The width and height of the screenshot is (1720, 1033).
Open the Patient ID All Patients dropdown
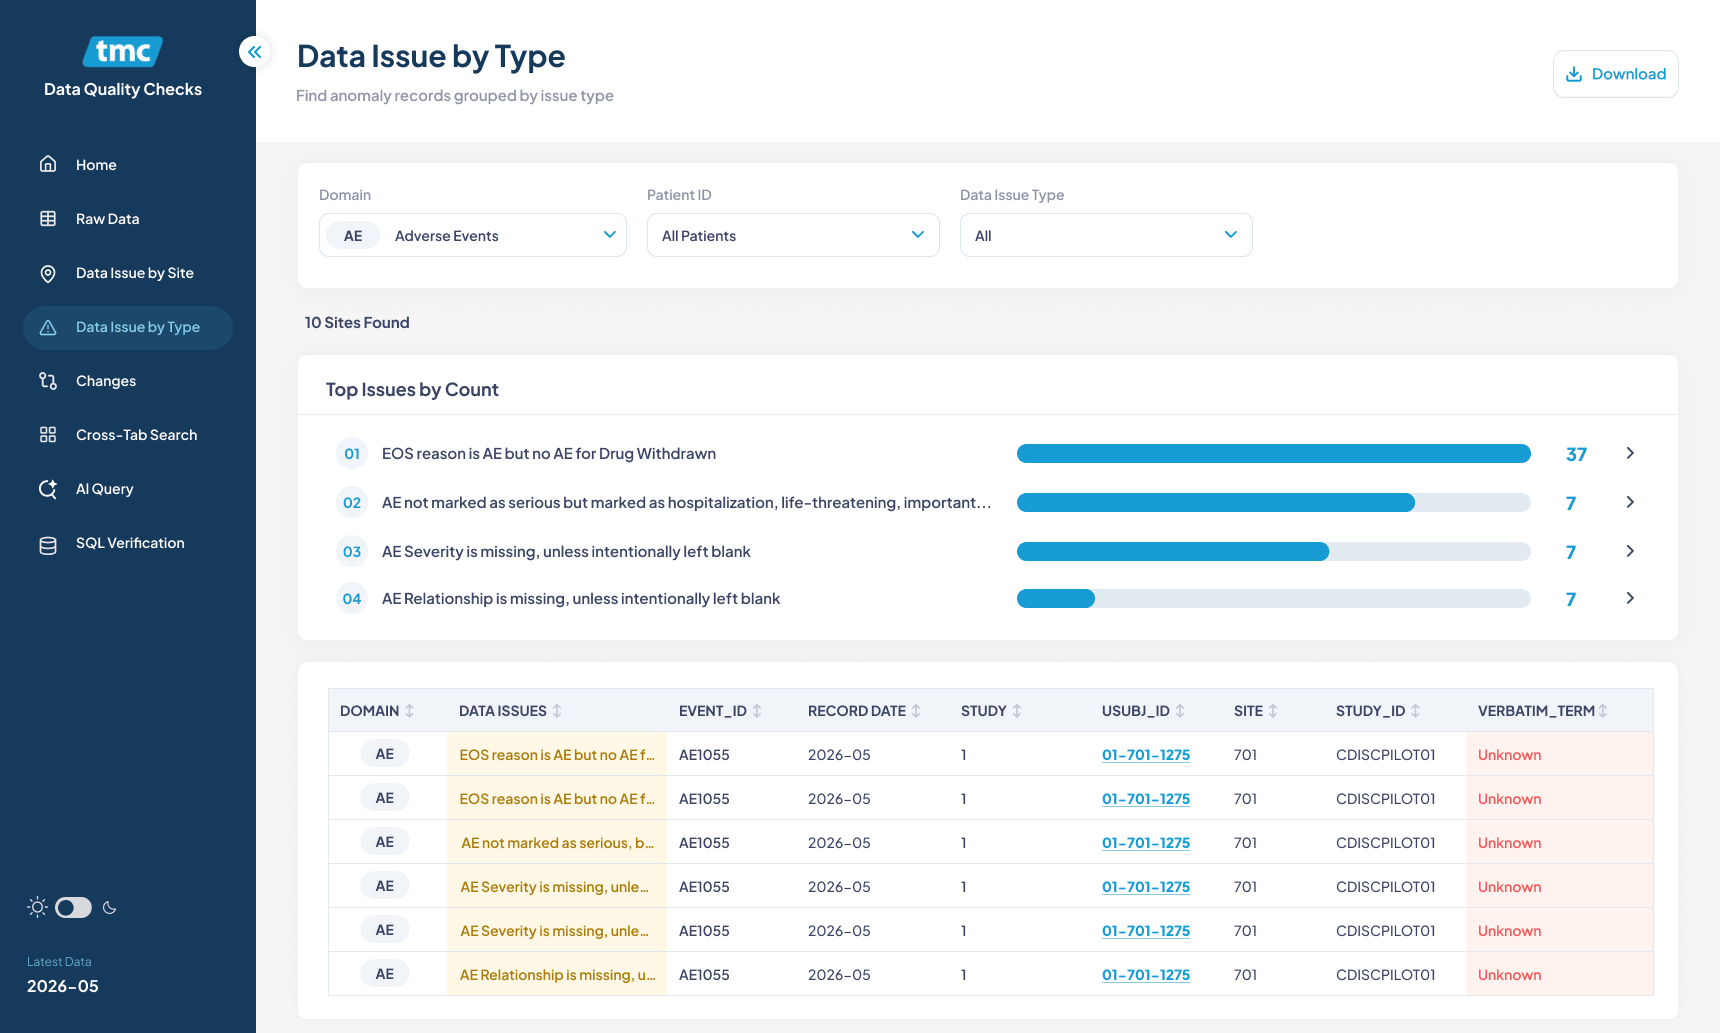[x=793, y=235]
